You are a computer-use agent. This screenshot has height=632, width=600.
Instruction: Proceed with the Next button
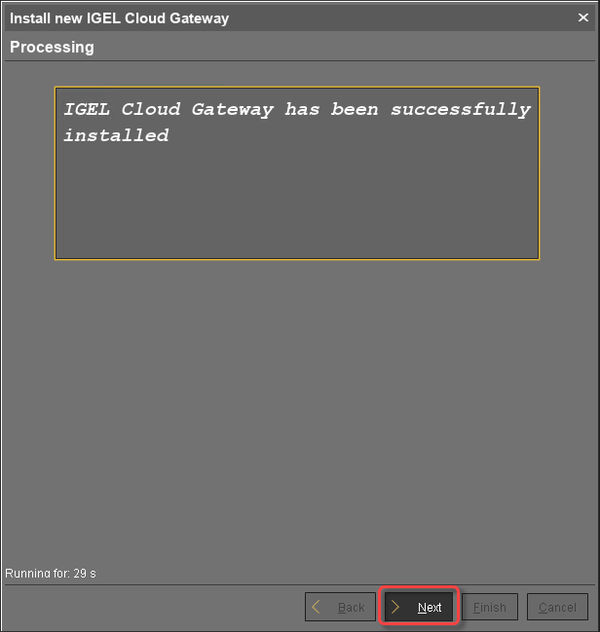tap(419, 607)
